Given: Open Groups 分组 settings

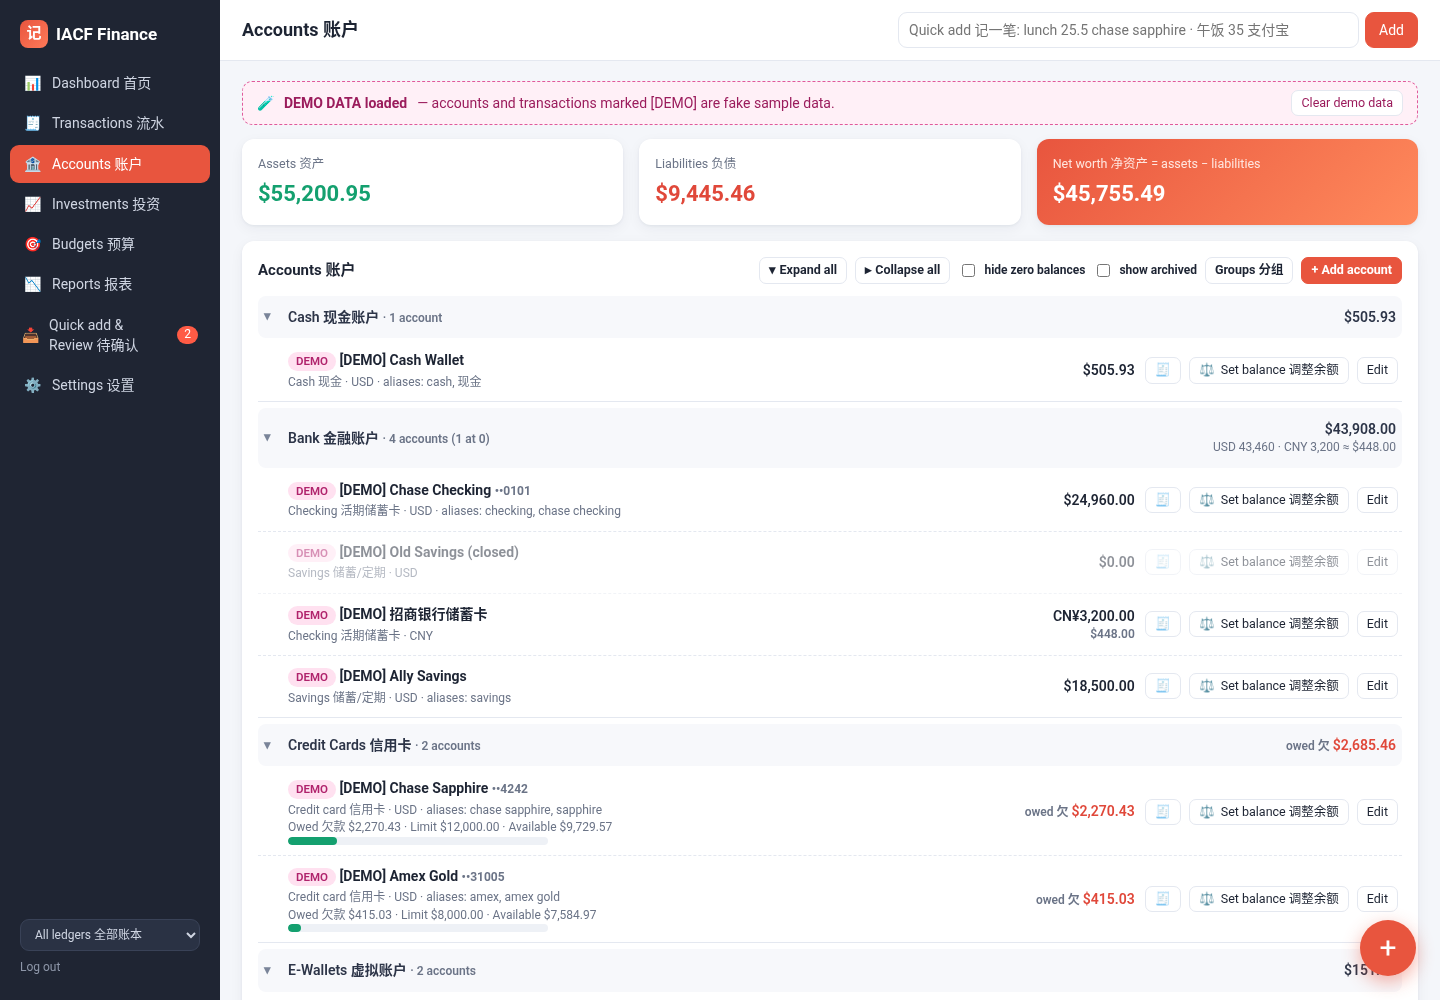Looking at the screenshot, I should coord(1249,270).
